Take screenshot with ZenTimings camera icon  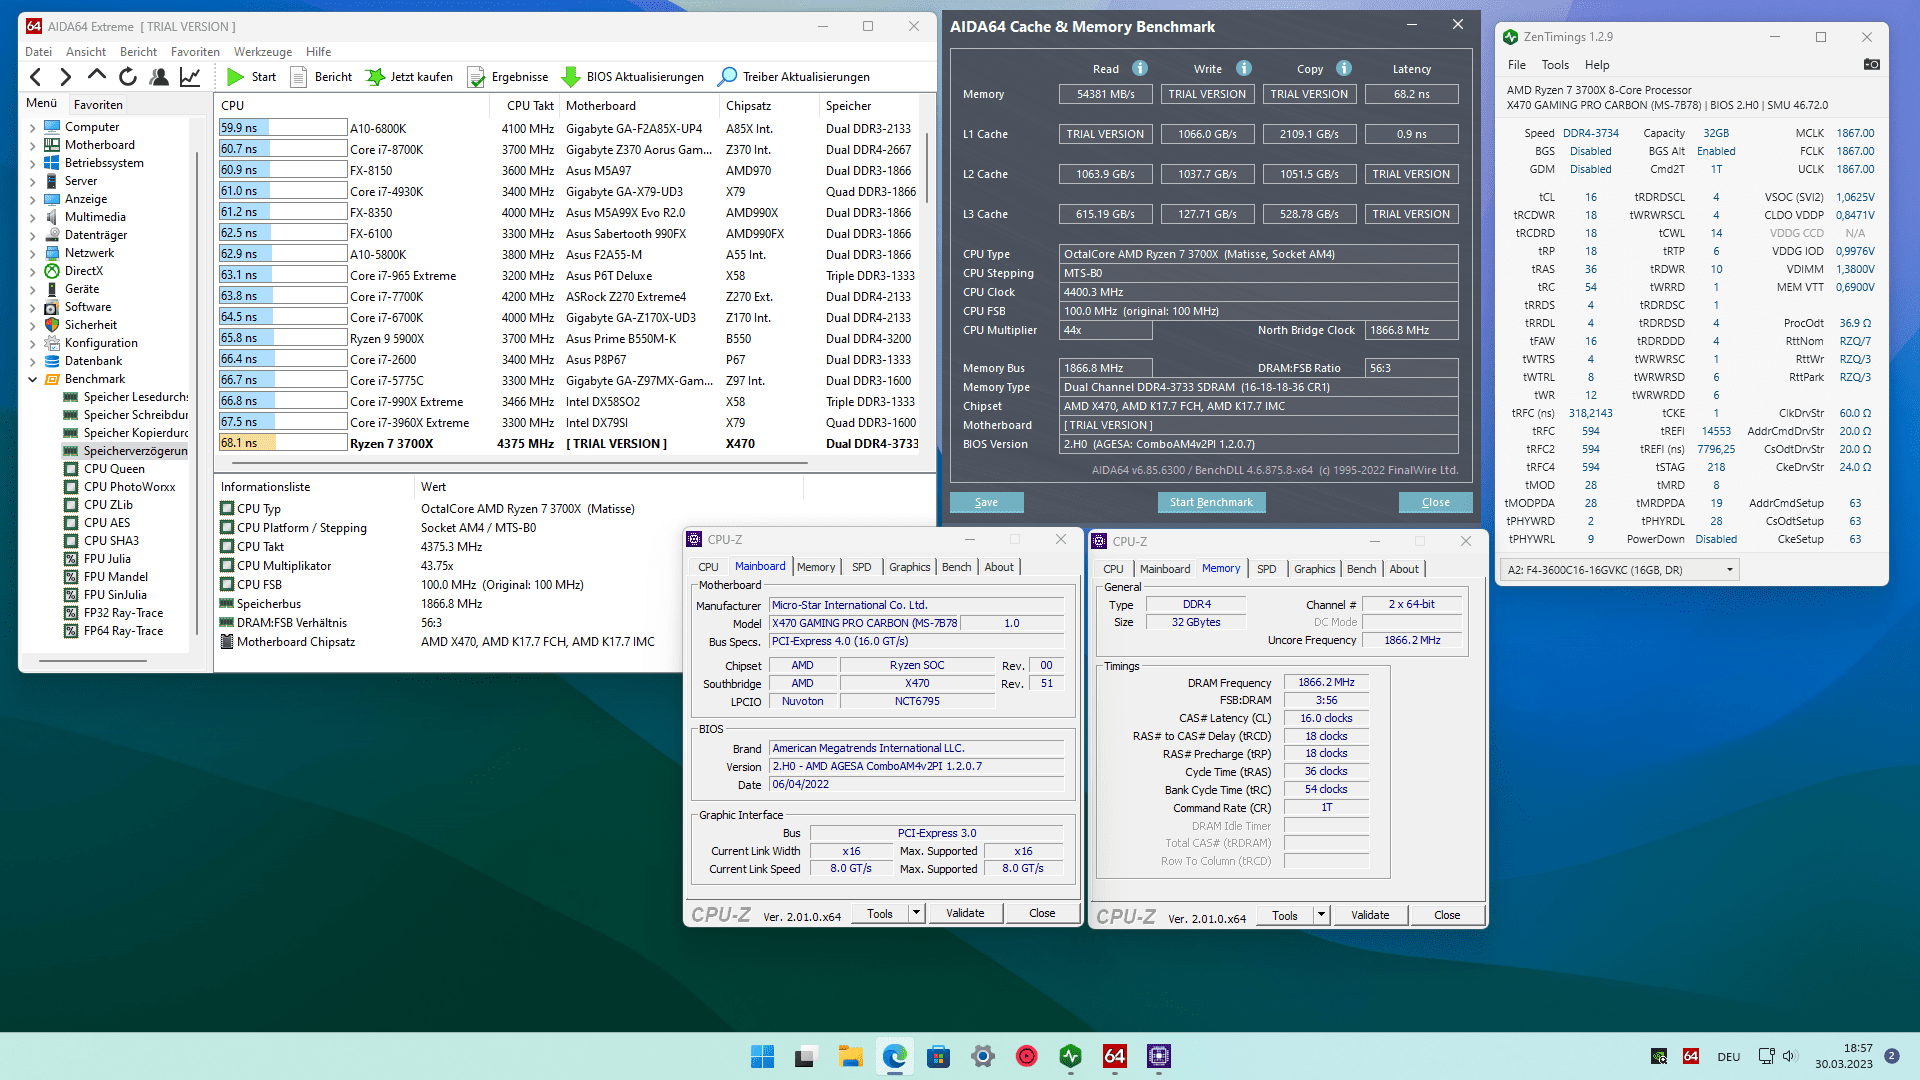pyautogui.click(x=1872, y=64)
